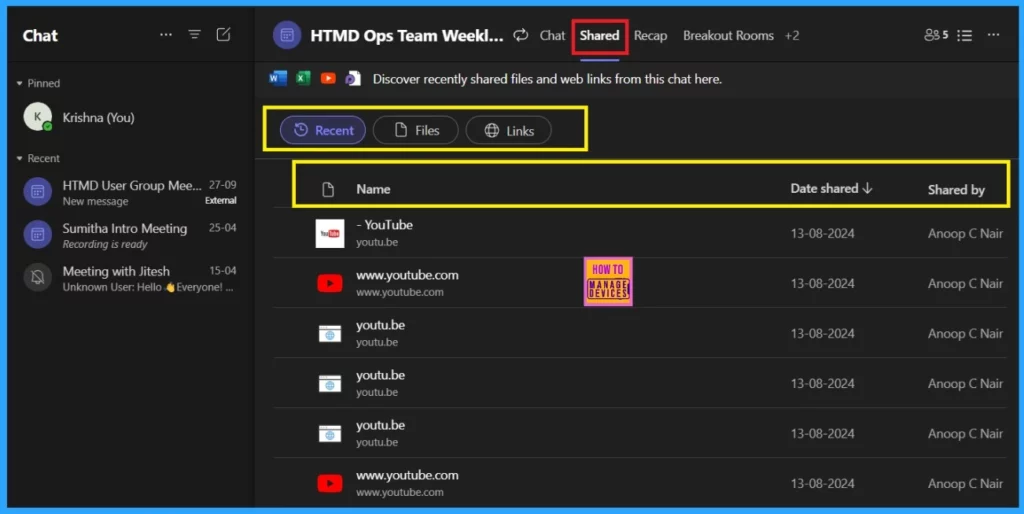Select the Recent filter pill
Viewport: 1024px width, 514px height.
[x=323, y=131]
